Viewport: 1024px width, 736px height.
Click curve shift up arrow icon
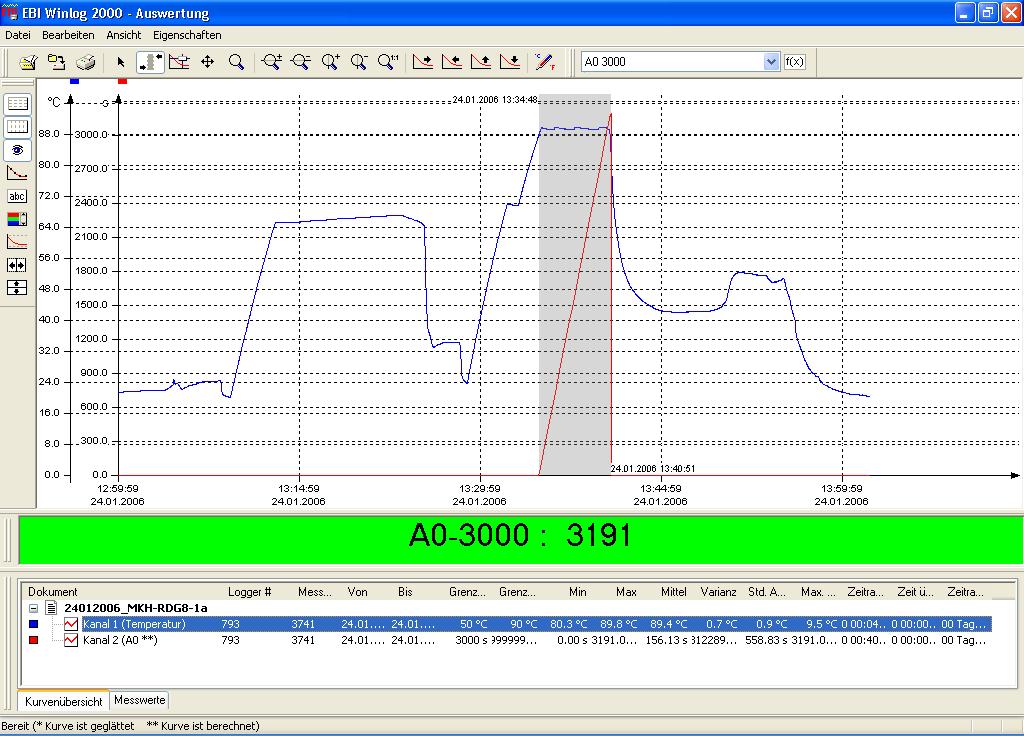tap(481, 62)
